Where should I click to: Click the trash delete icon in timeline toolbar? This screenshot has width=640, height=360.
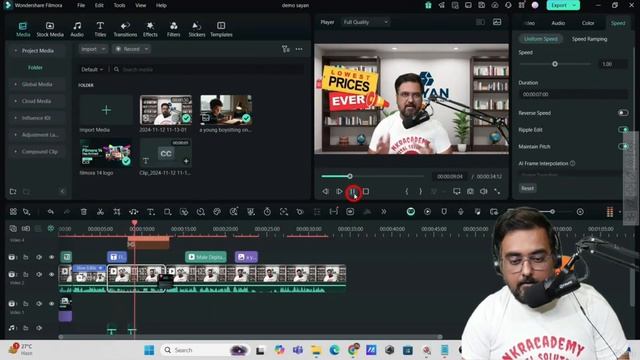click(84, 212)
